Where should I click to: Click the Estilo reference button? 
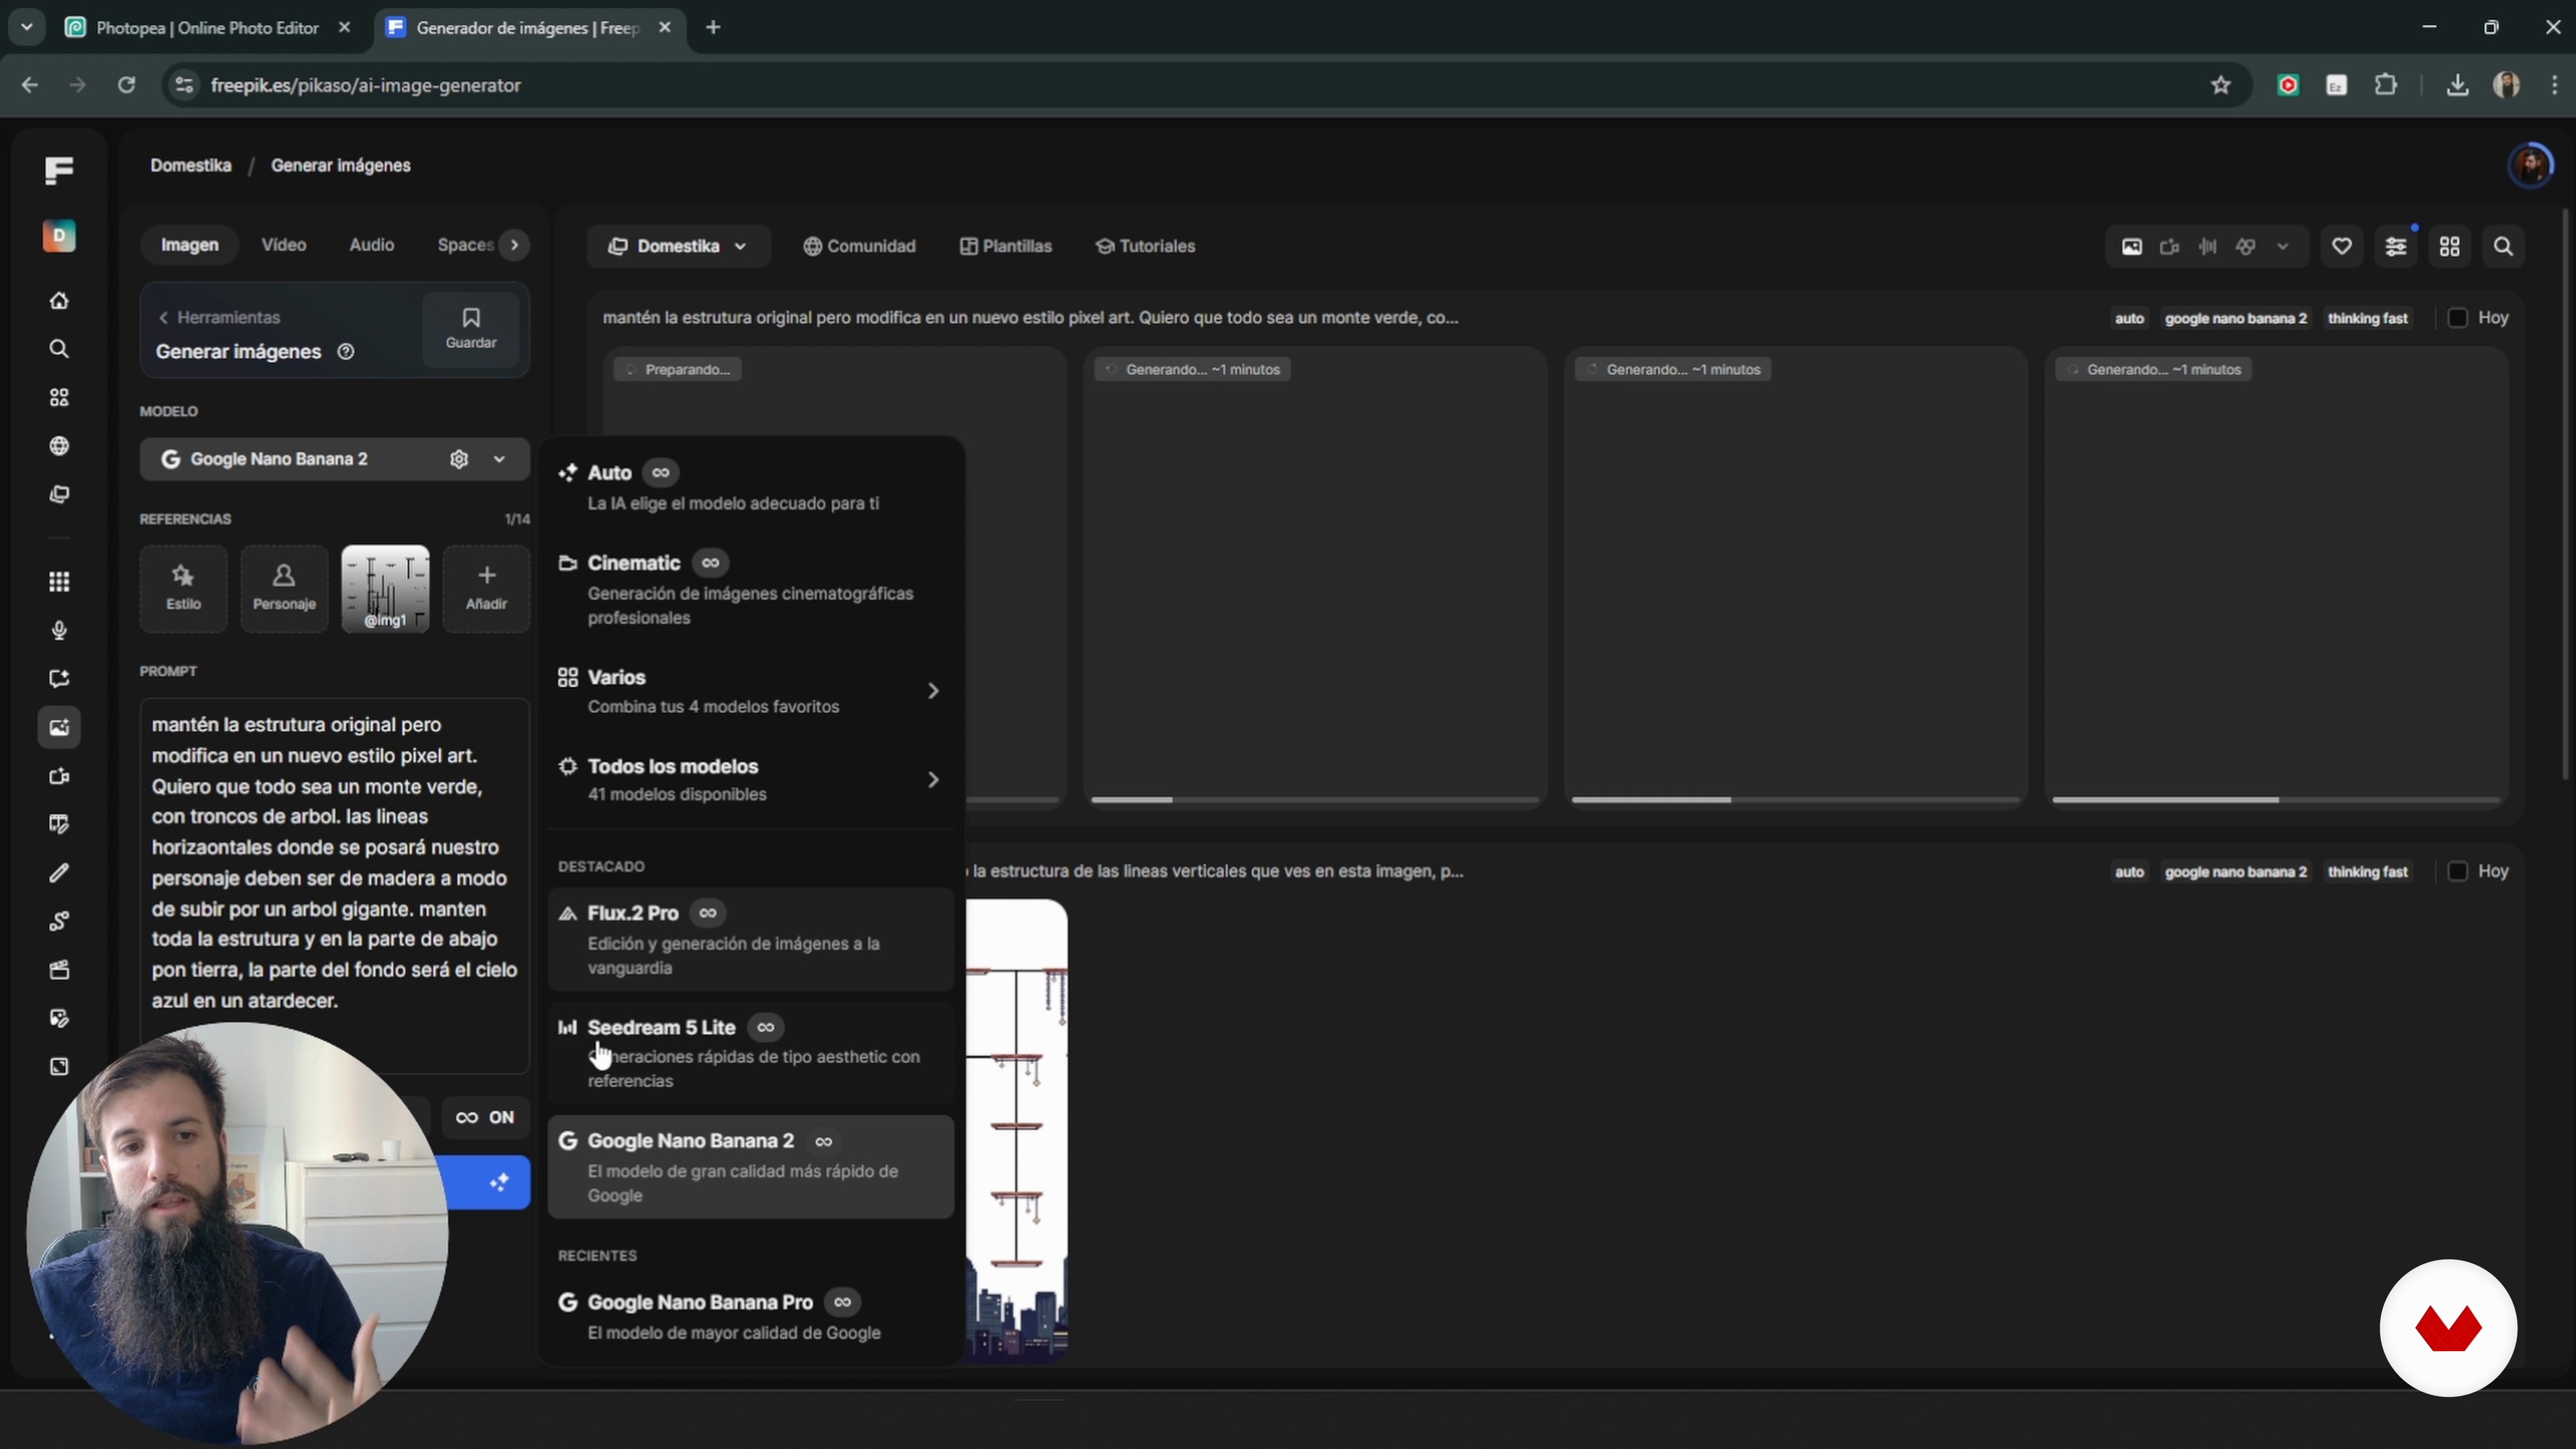pyautogui.click(x=184, y=589)
